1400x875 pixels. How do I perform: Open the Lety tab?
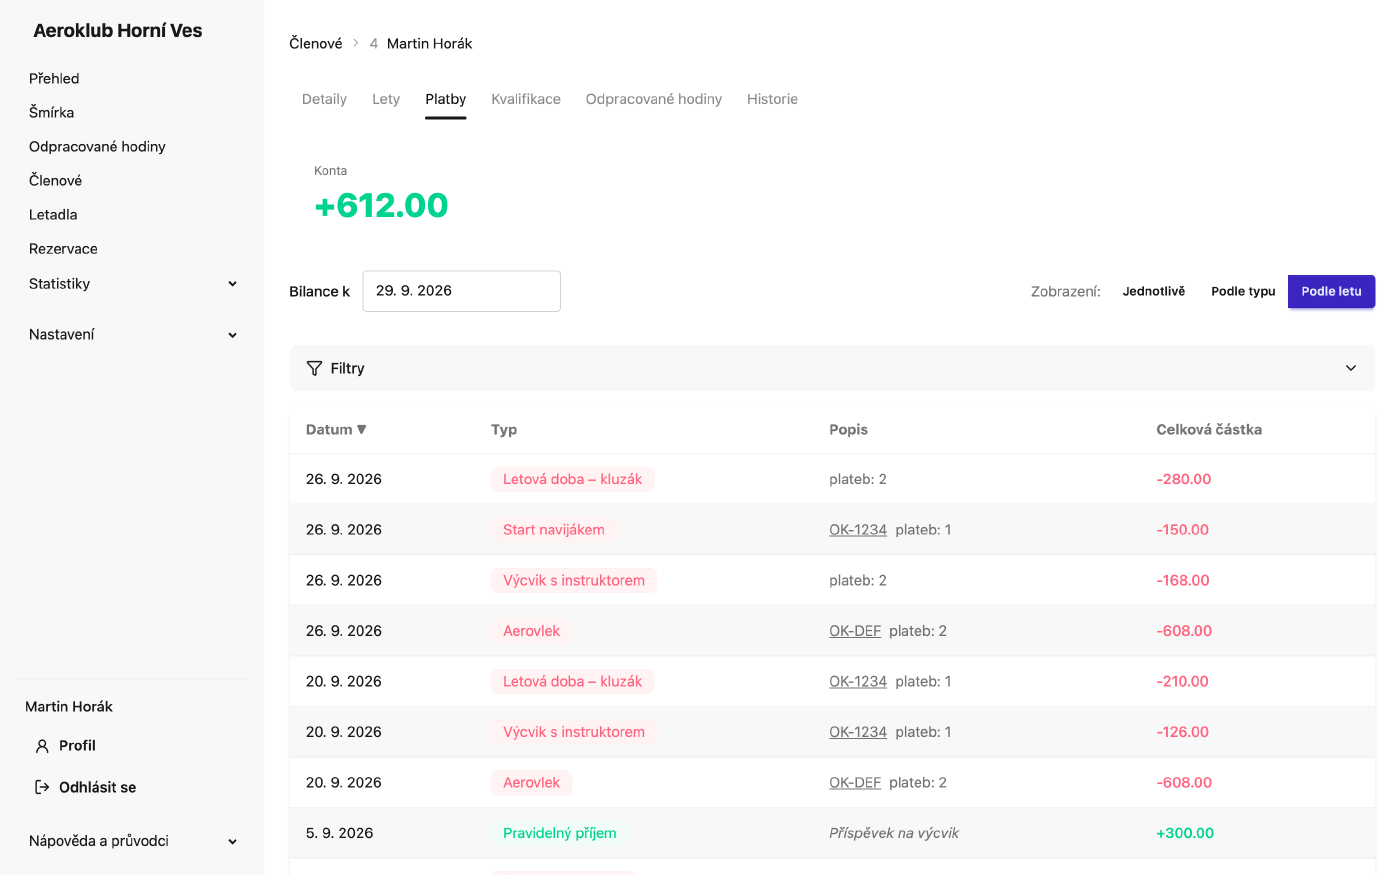pyautogui.click(x=386, y=99)
